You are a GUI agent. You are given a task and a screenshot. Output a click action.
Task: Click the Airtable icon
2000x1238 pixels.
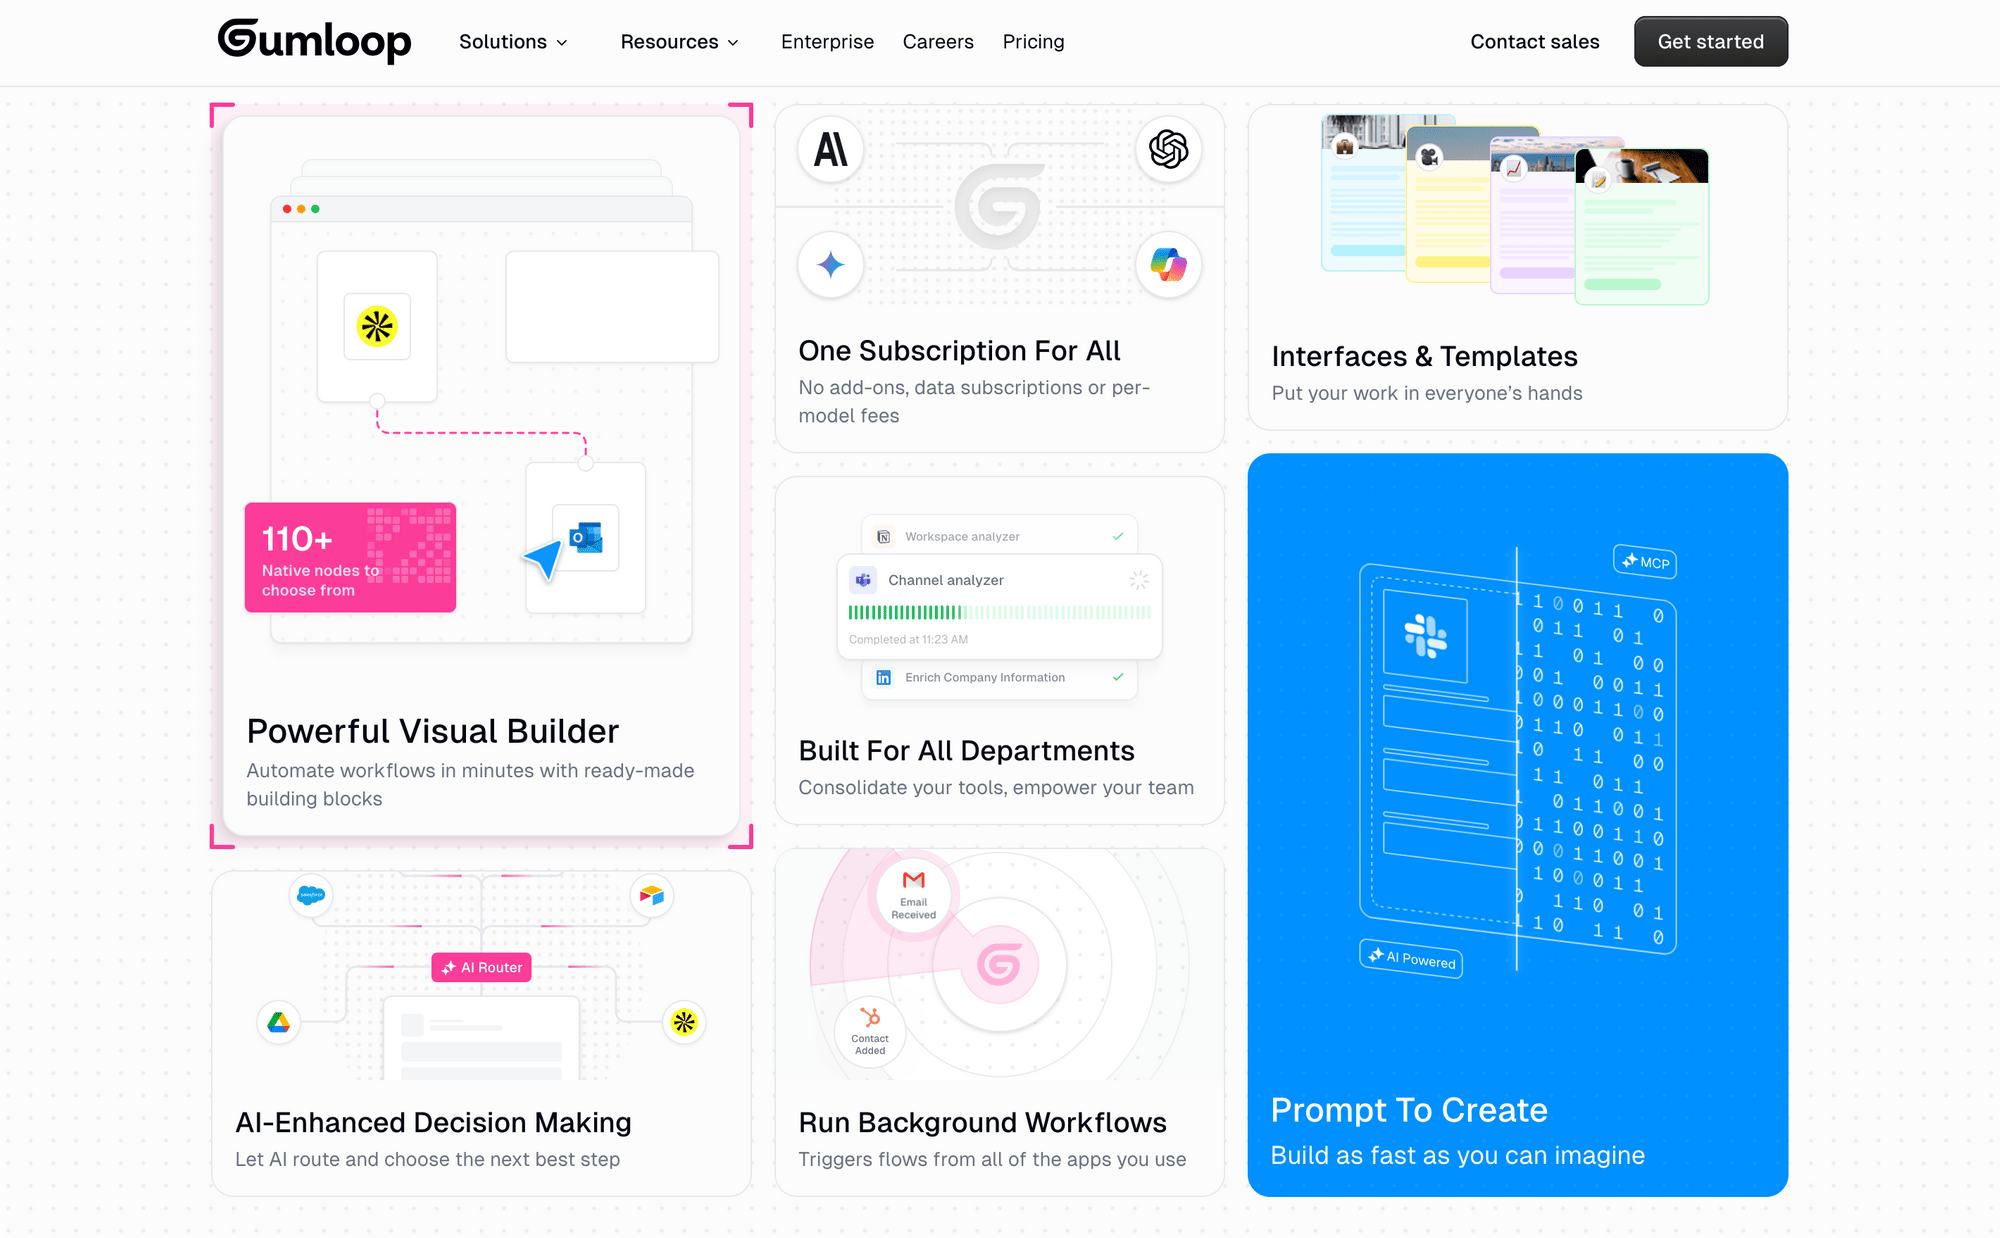coord(652,895)
